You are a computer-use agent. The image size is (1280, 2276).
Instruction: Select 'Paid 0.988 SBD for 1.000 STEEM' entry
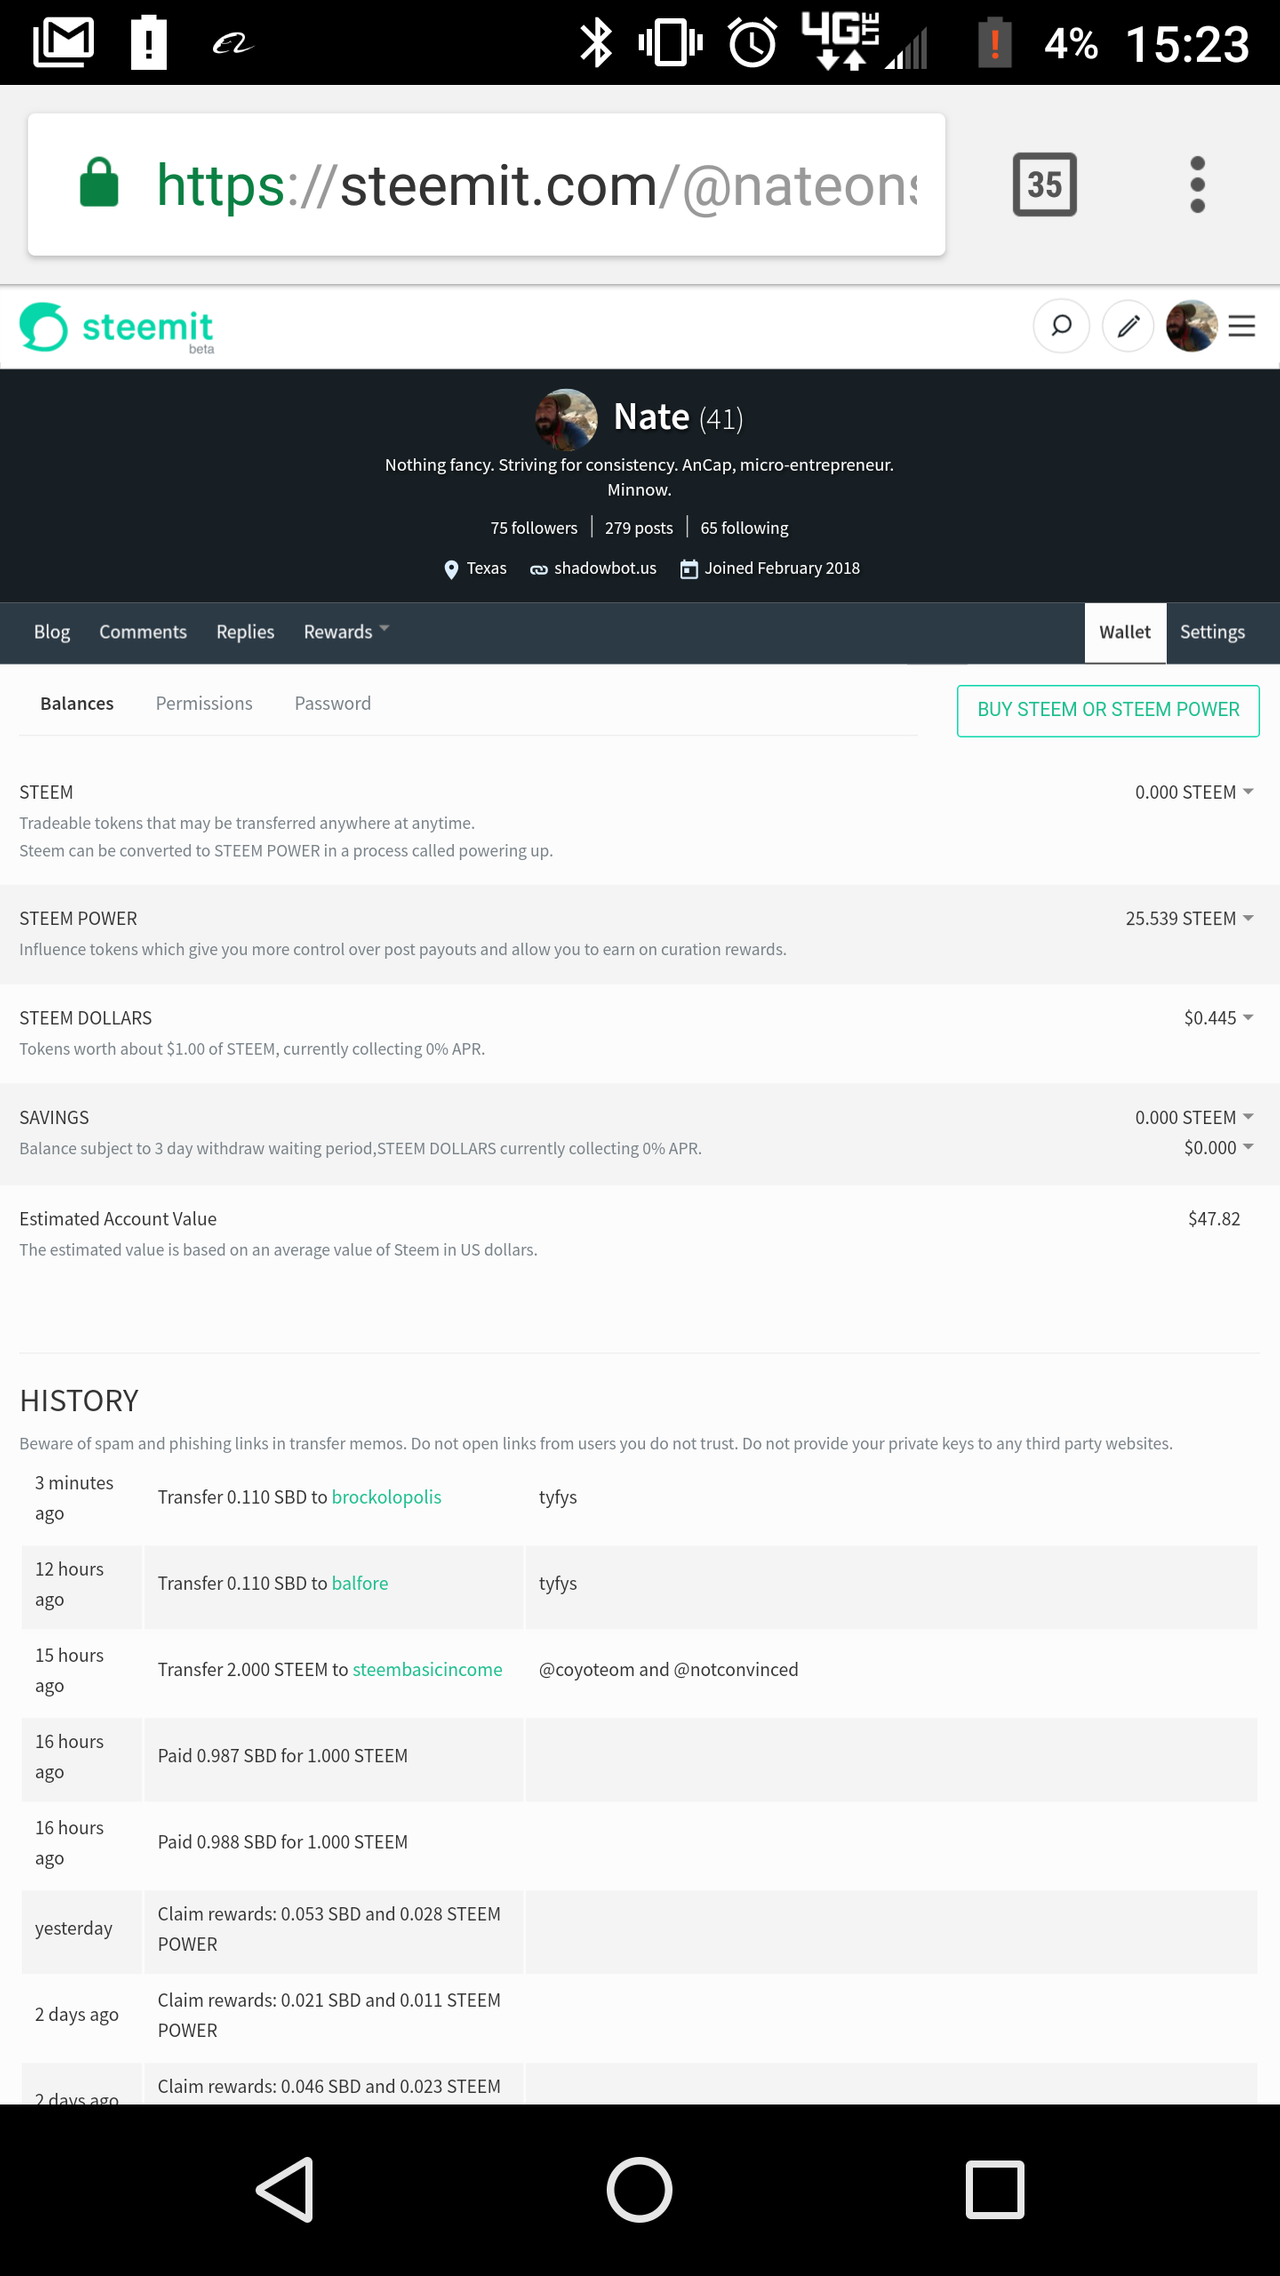tap(283, 1841)
